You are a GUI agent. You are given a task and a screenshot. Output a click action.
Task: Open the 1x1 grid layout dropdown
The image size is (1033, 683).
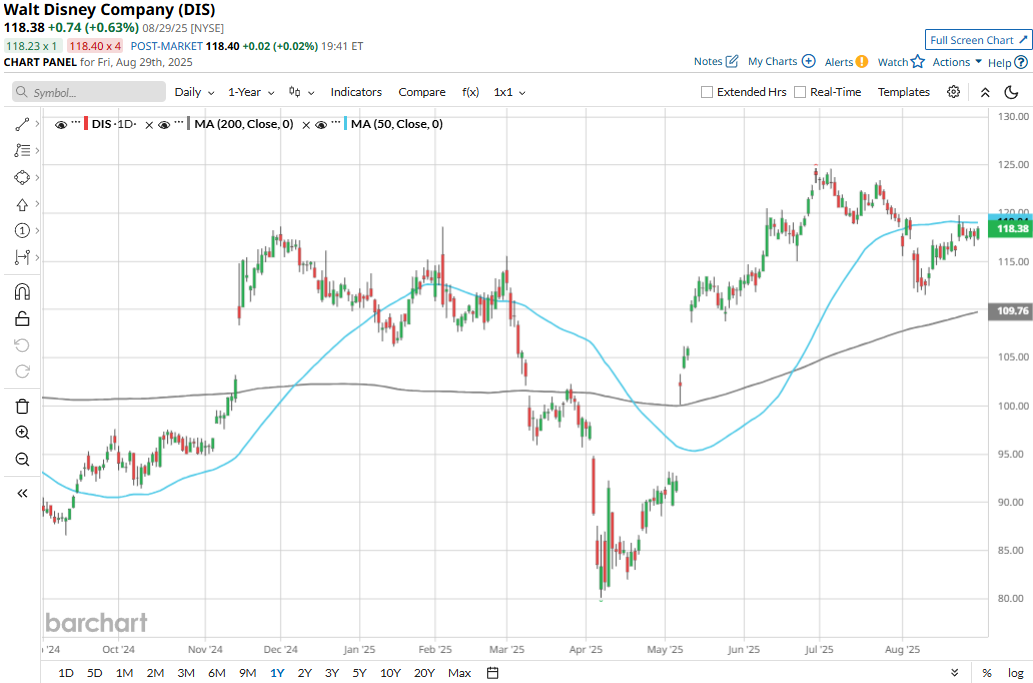(509, 92)
